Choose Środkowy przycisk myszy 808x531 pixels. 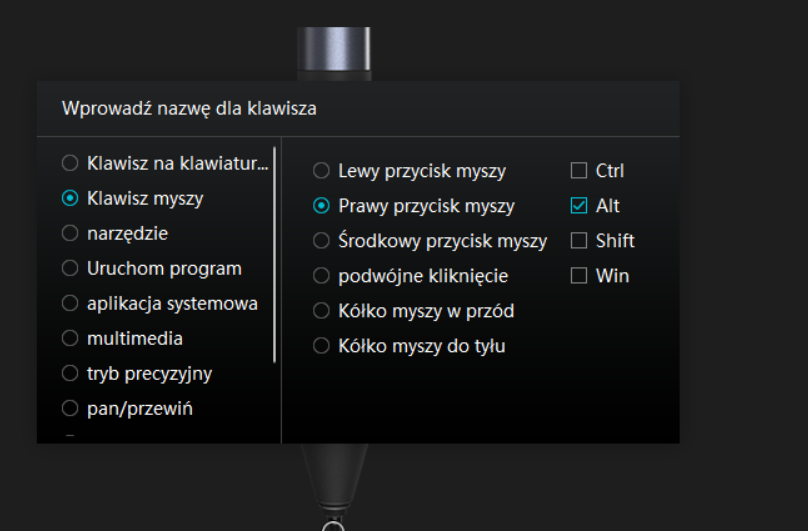click(x=321, y=241)
